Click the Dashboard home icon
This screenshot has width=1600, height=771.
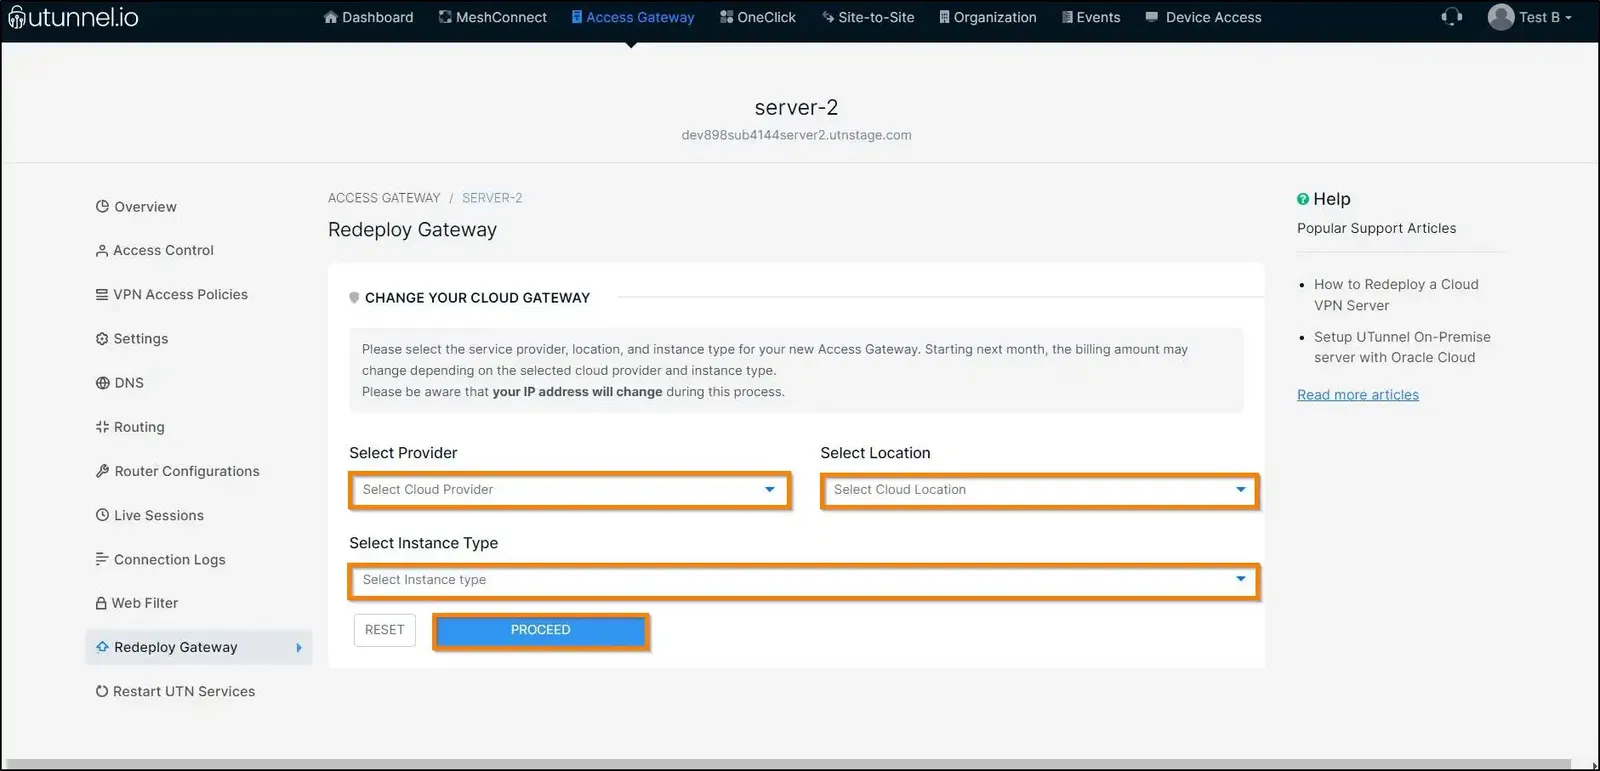331,17
